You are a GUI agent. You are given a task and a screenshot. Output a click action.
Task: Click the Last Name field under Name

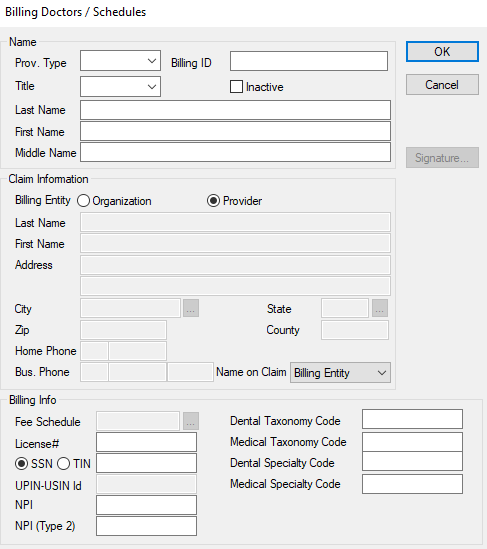235,110
